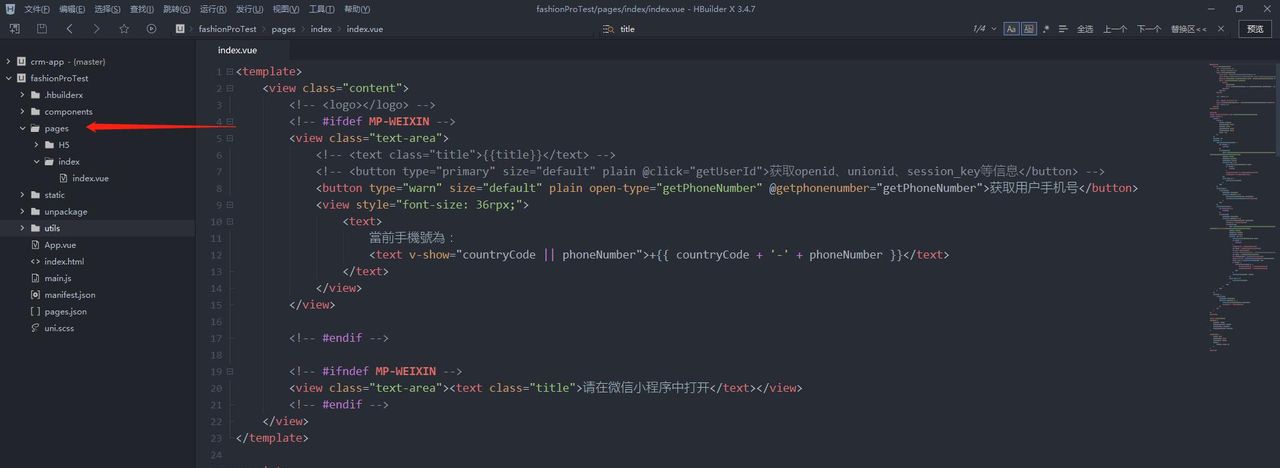1280x468 pixels.
Task: Click 上一个 previous match button
Action: pyautogui.click(x=1115, y=29)
